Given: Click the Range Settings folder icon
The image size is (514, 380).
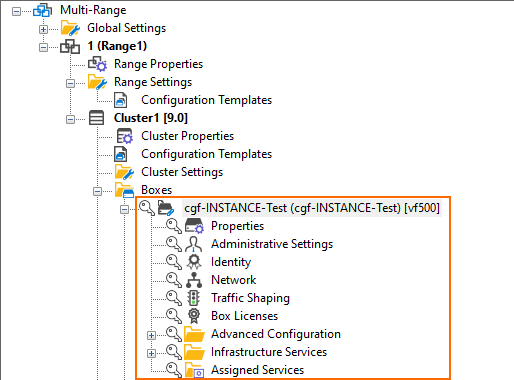Looking at the screenshot, I should pyautogui.click(x=97, y=82).
